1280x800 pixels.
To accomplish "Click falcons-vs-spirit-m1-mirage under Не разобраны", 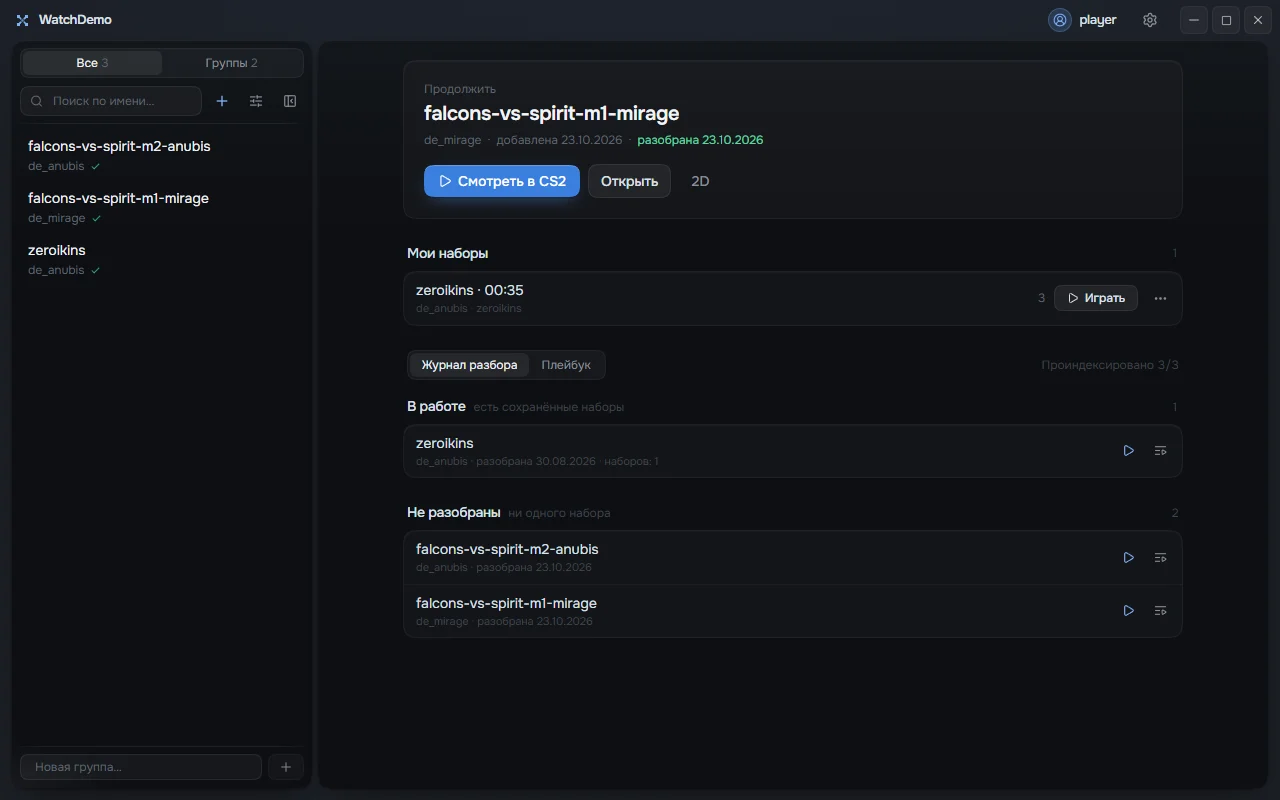I will point(793,610).
